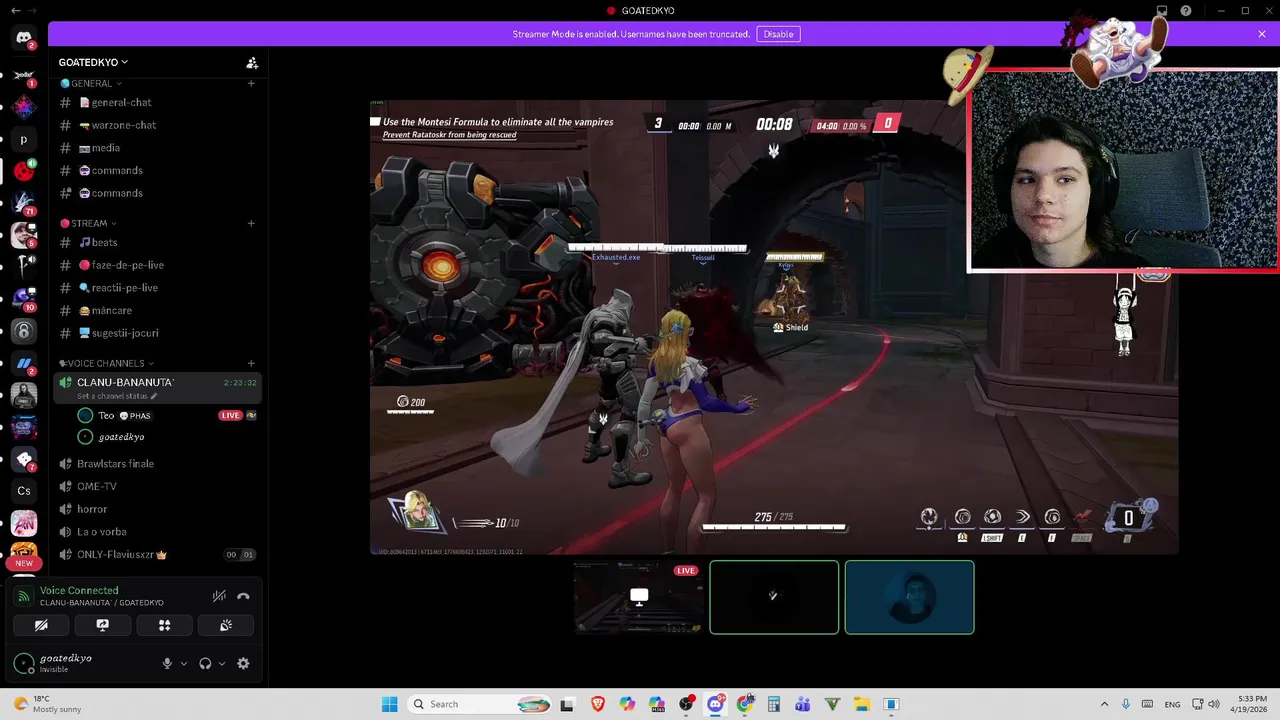Open the server icon with NEW badge
1280x720 pixels.
24,555
